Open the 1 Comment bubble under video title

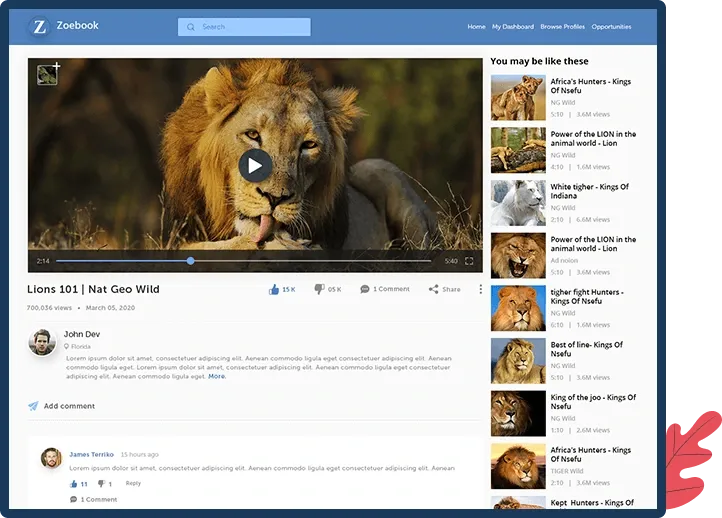(365, 289)
